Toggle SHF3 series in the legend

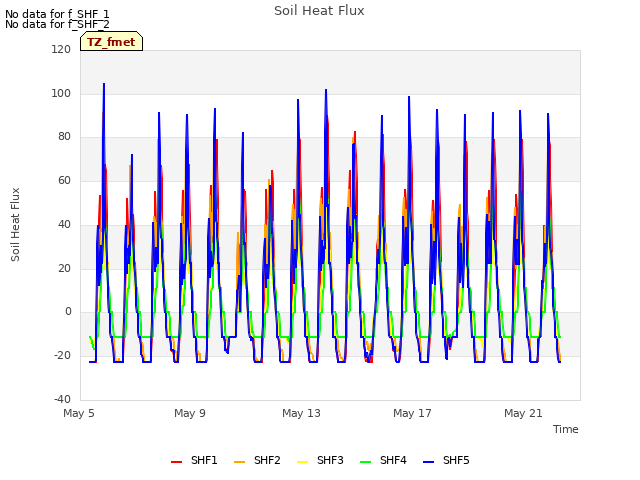point(320,460)
